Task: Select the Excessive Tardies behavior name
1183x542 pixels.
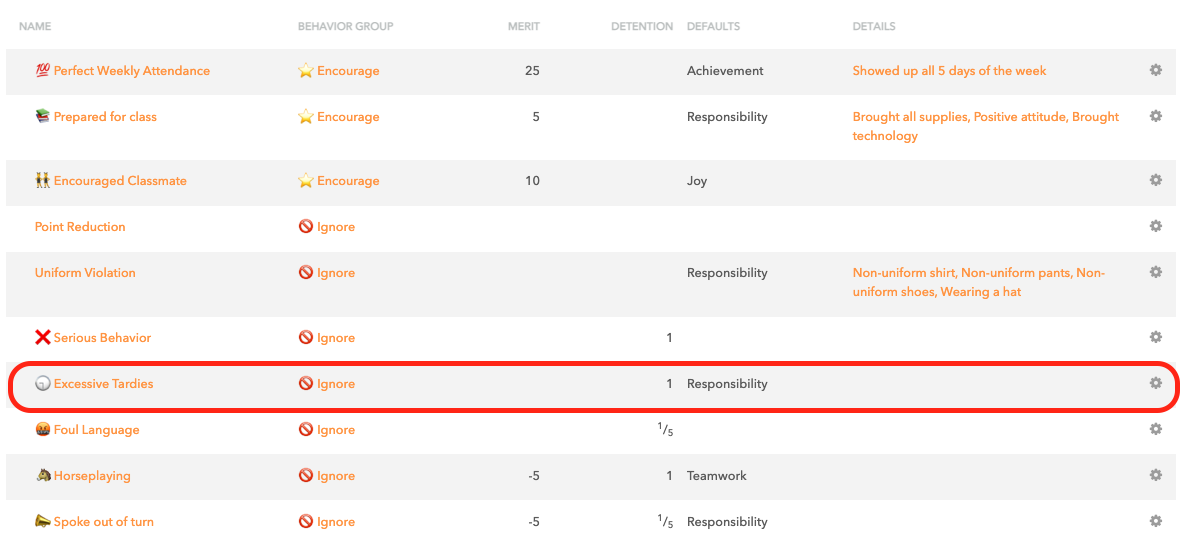Action: 103,384
